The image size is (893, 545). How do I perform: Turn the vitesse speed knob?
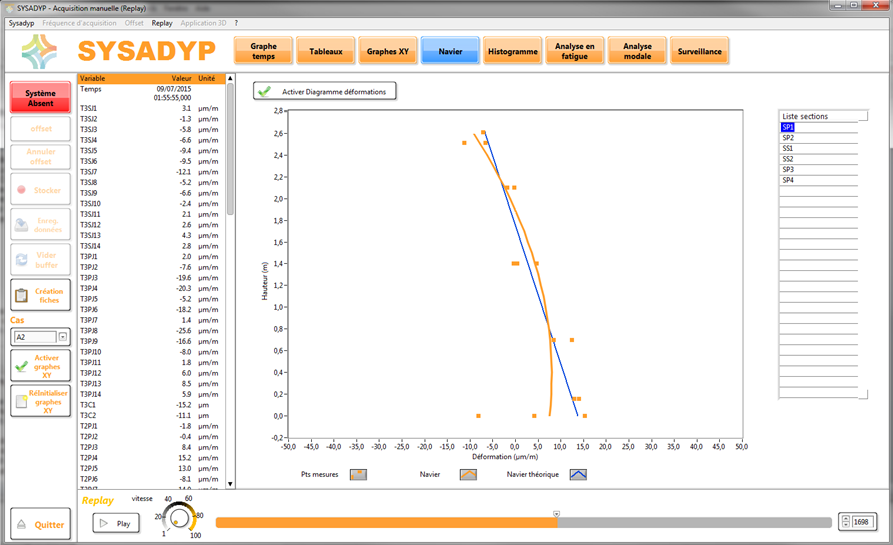[x=179, y=518]
